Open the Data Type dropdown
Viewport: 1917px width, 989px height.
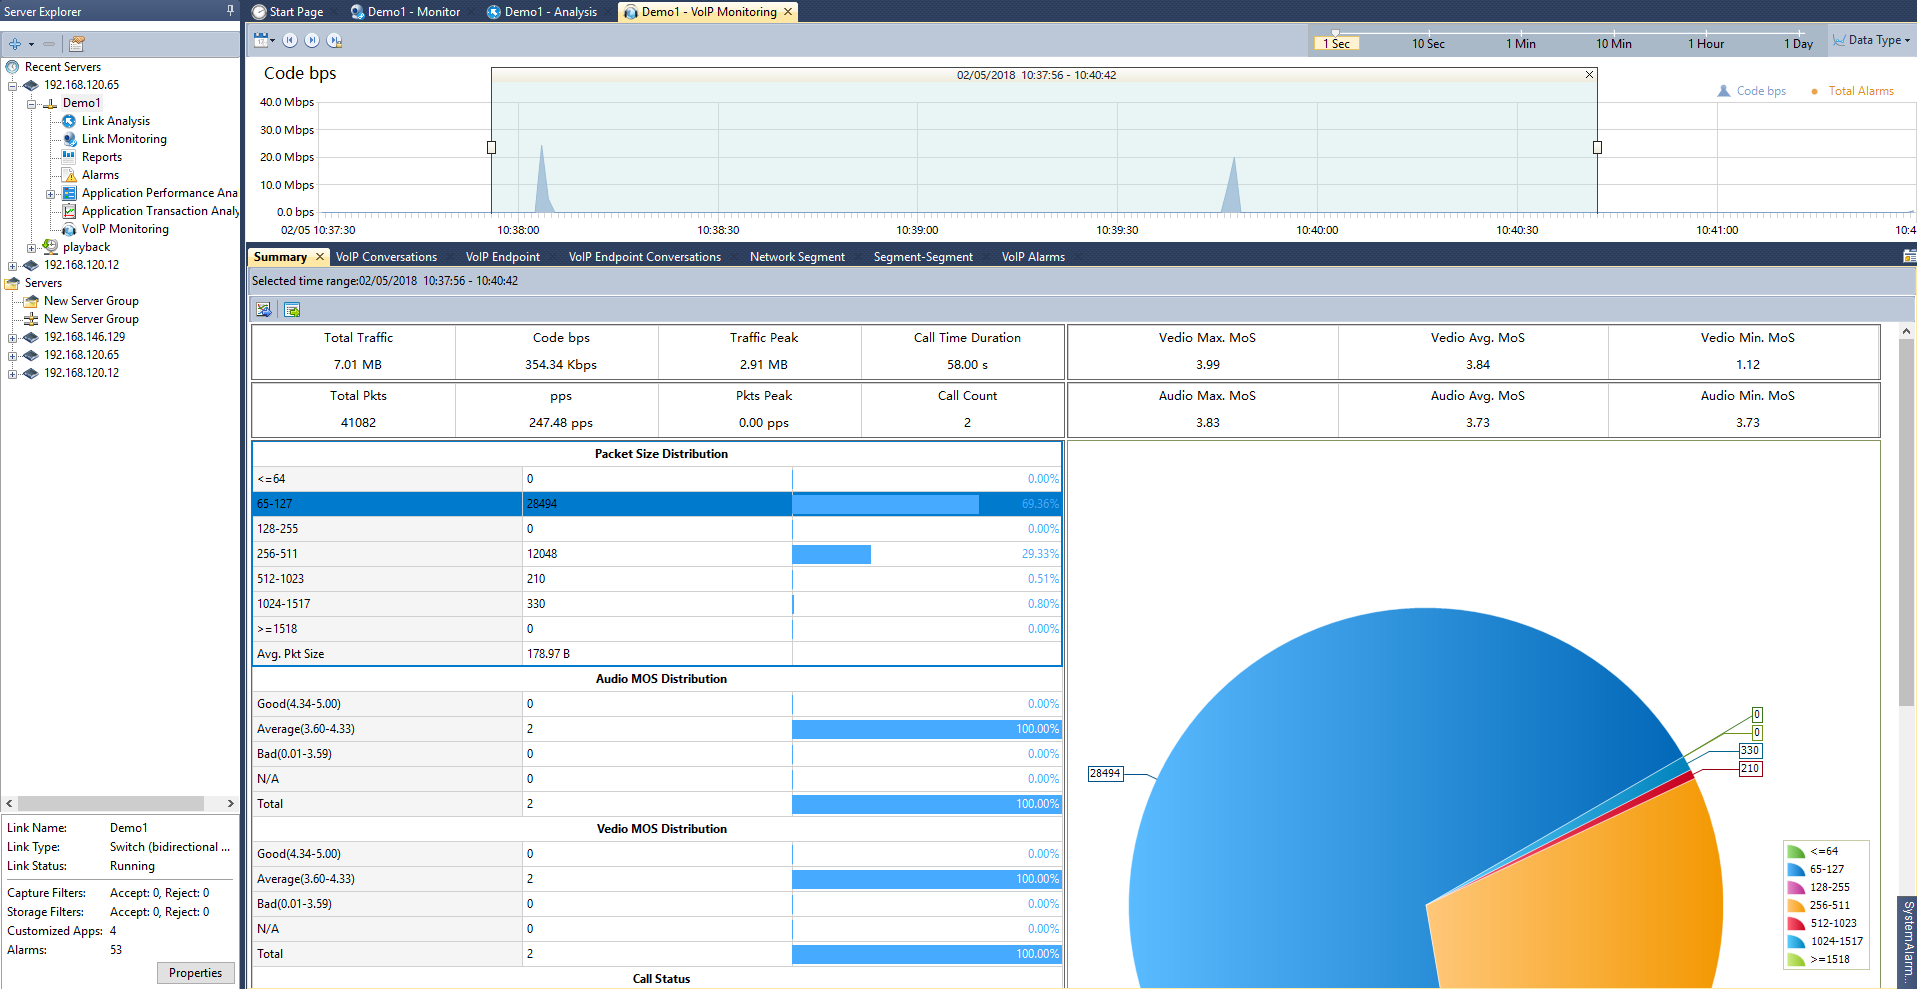pos(1871,40)
